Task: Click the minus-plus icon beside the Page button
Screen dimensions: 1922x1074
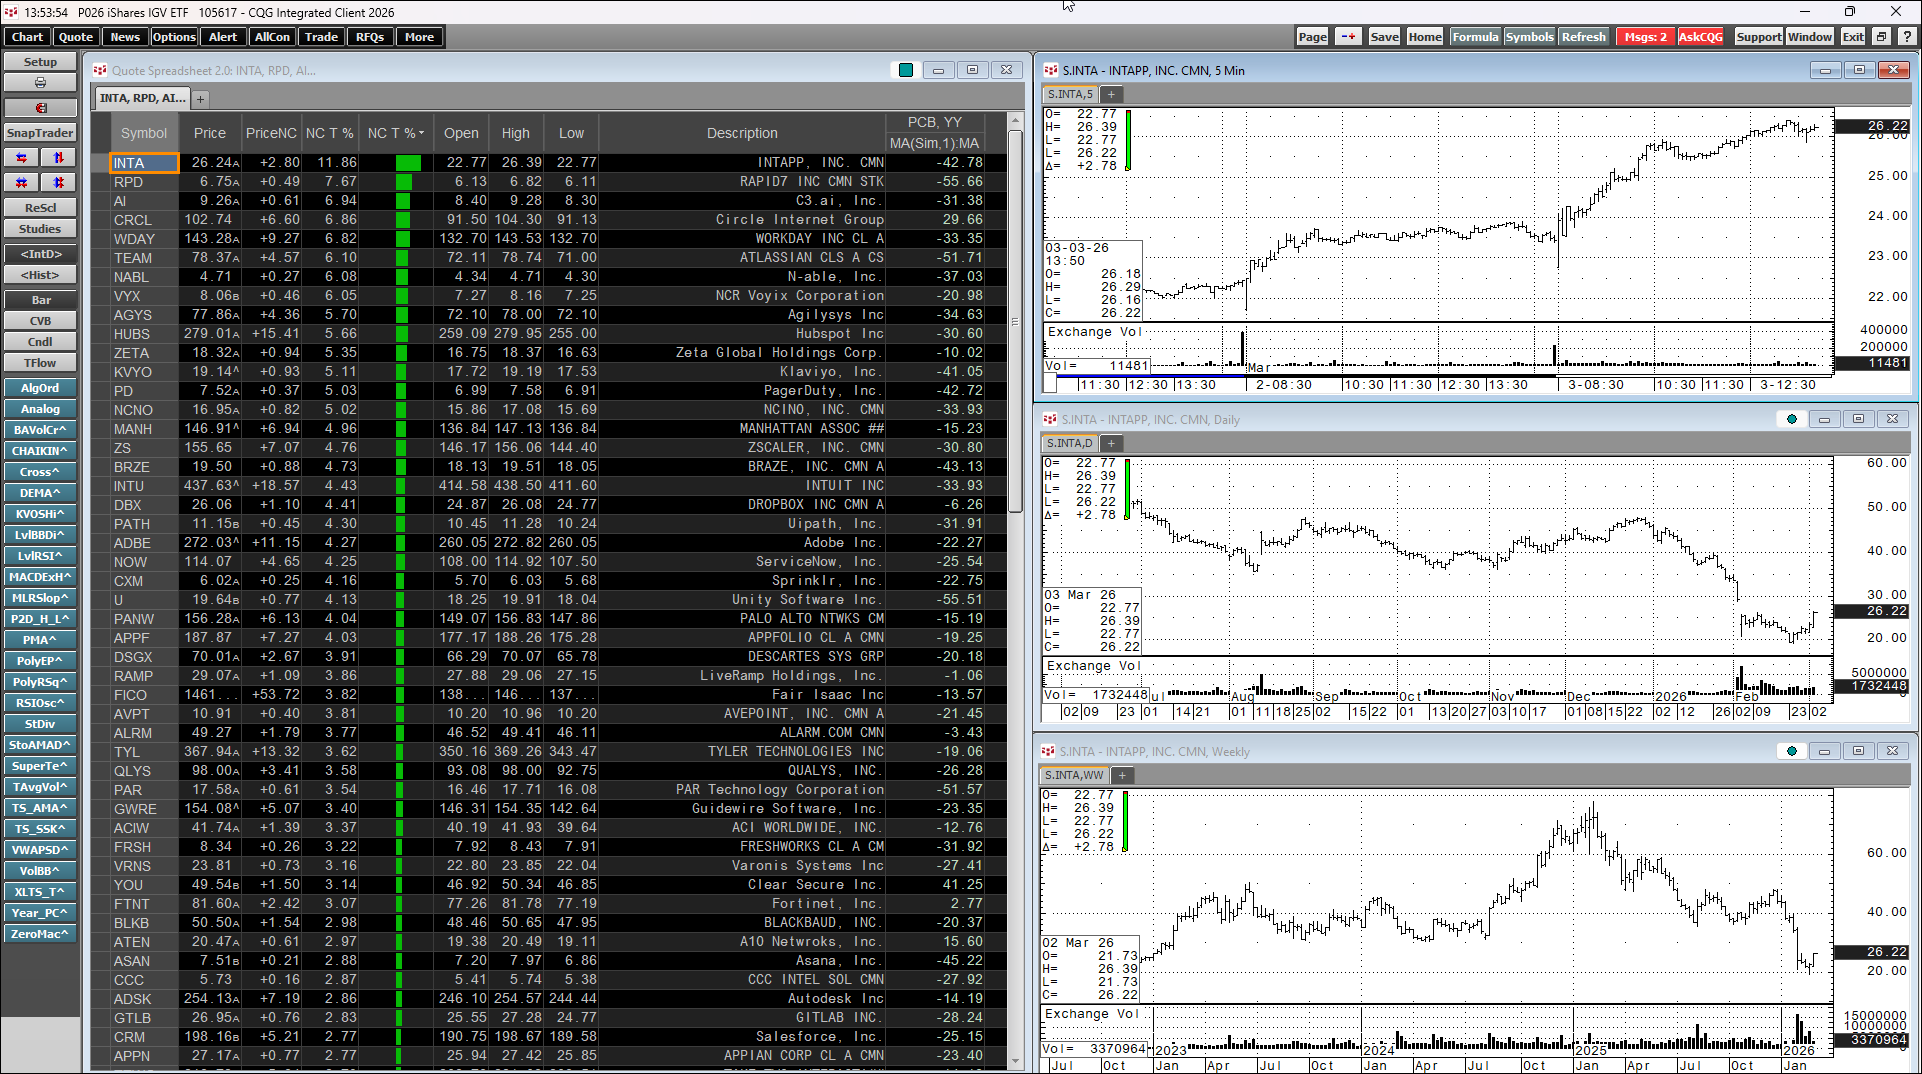Action: coord(1348,37)
